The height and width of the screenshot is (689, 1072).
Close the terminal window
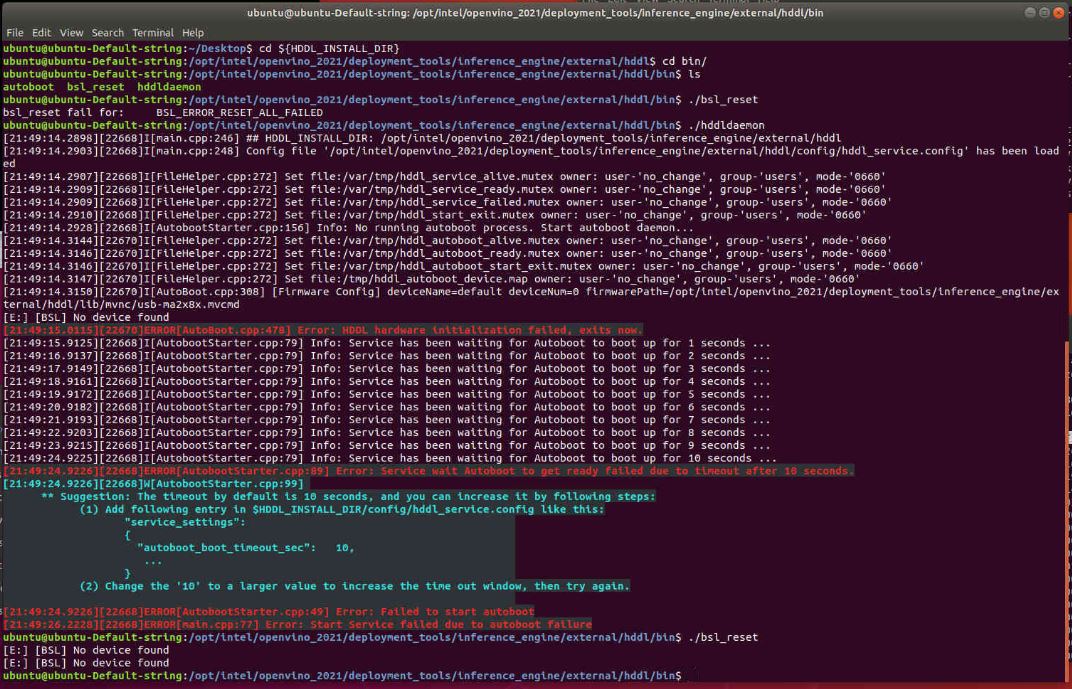click(x=1058, y=13)
